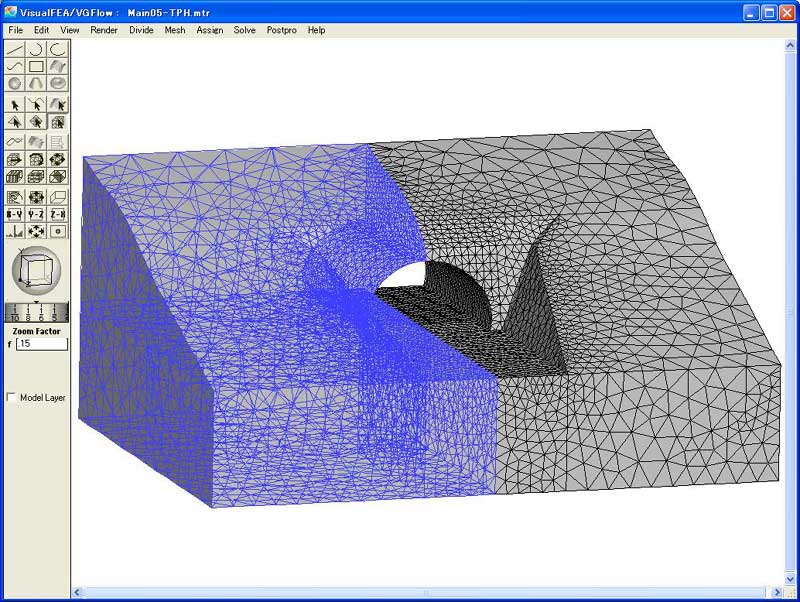Switch to the Z-X plane view
Screen dimensions: 800x602
pos(58,214)
